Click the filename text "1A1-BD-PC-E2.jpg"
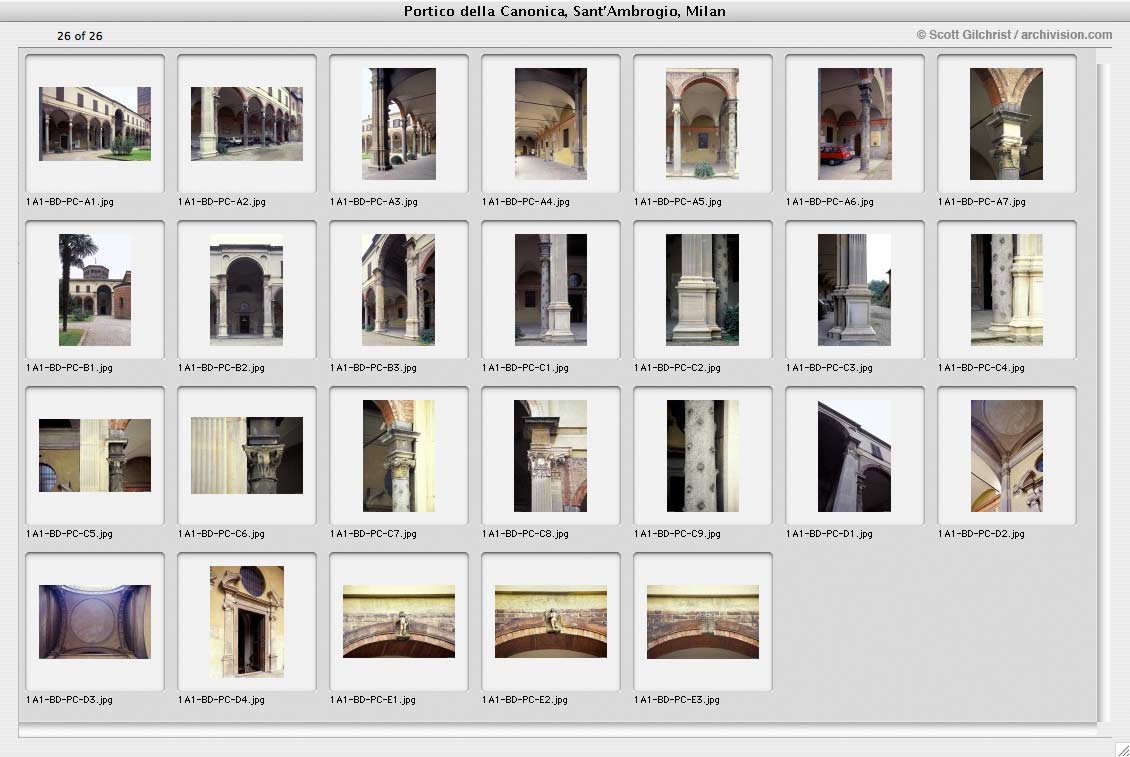Screen dimensions: 1130x757 pyautogui.click(x=525, y=699)
